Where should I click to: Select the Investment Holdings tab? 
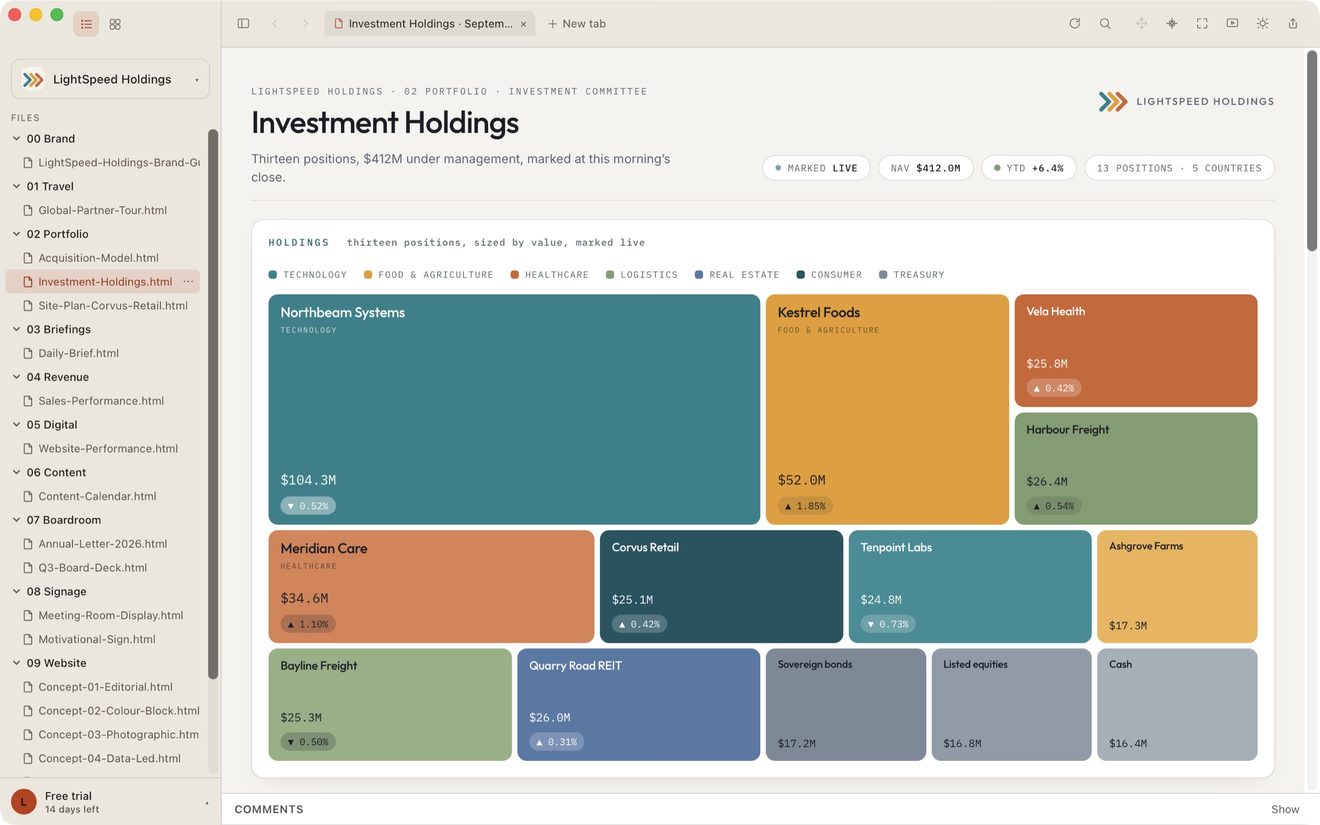[430, 24]
